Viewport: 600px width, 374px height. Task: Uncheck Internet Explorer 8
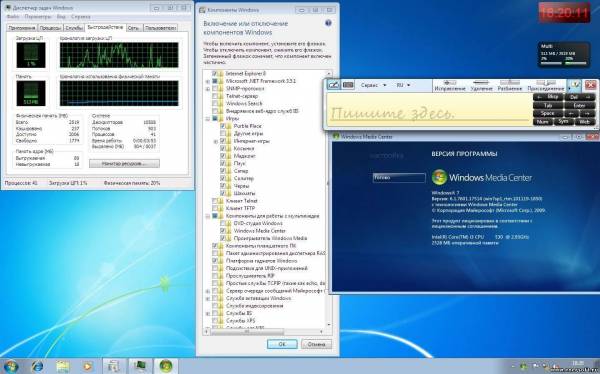pos(215,73)
